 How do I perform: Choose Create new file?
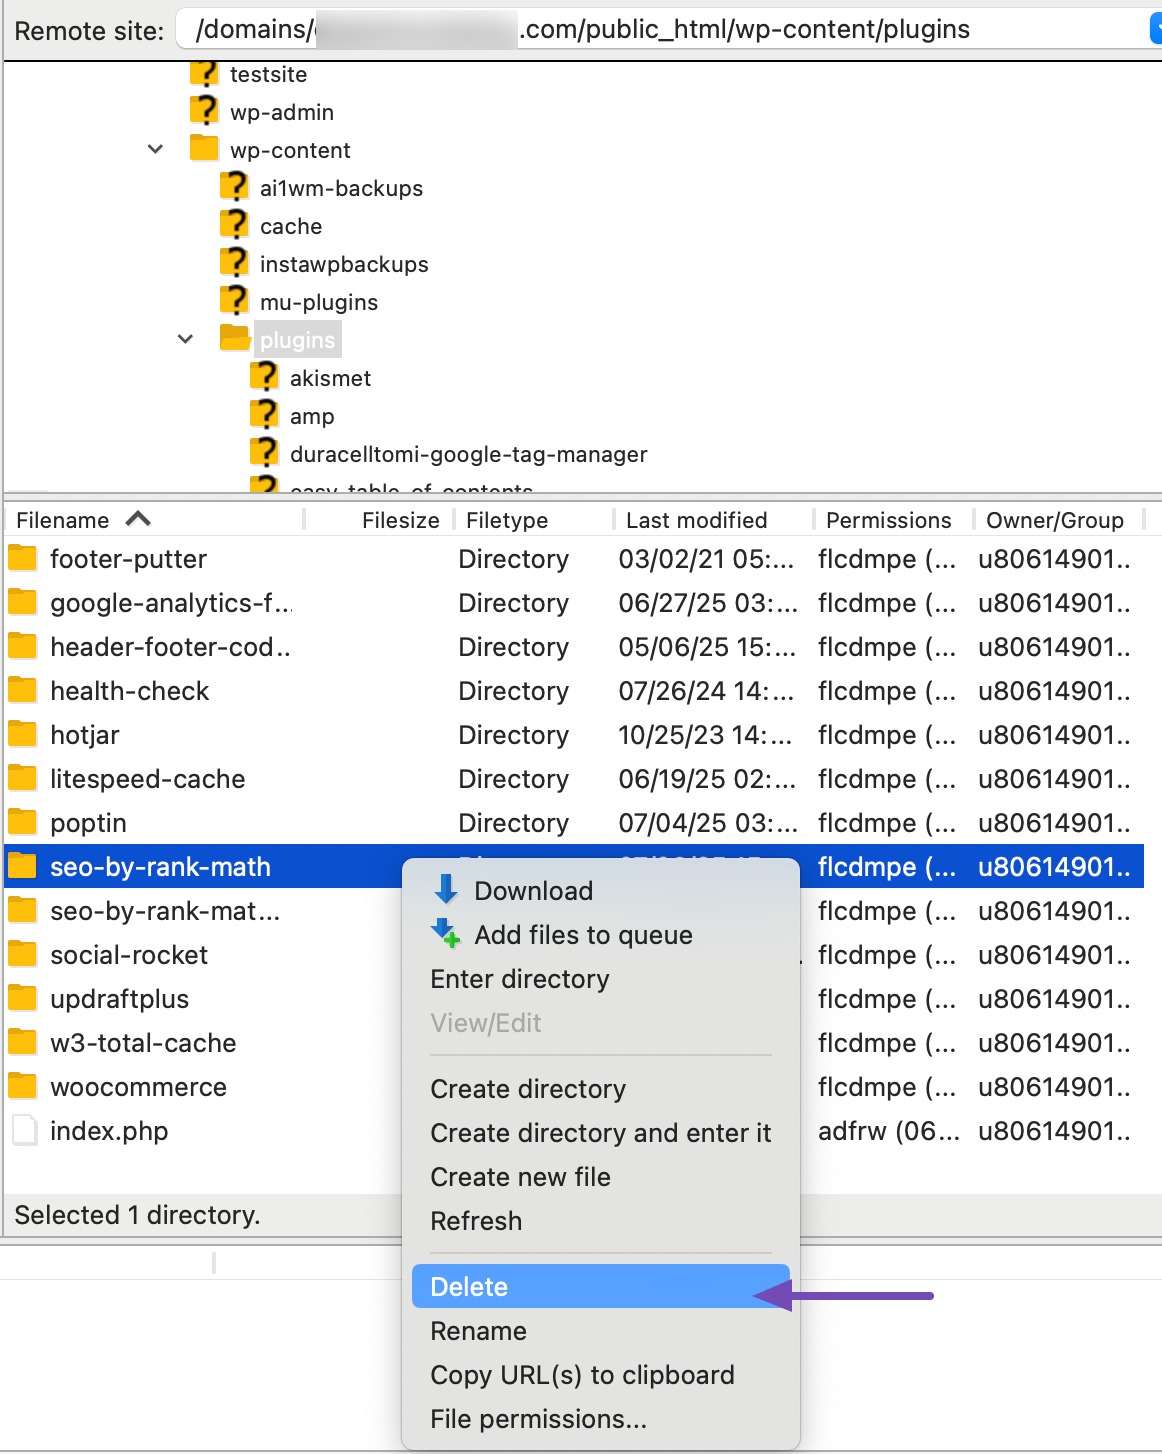600,1176
